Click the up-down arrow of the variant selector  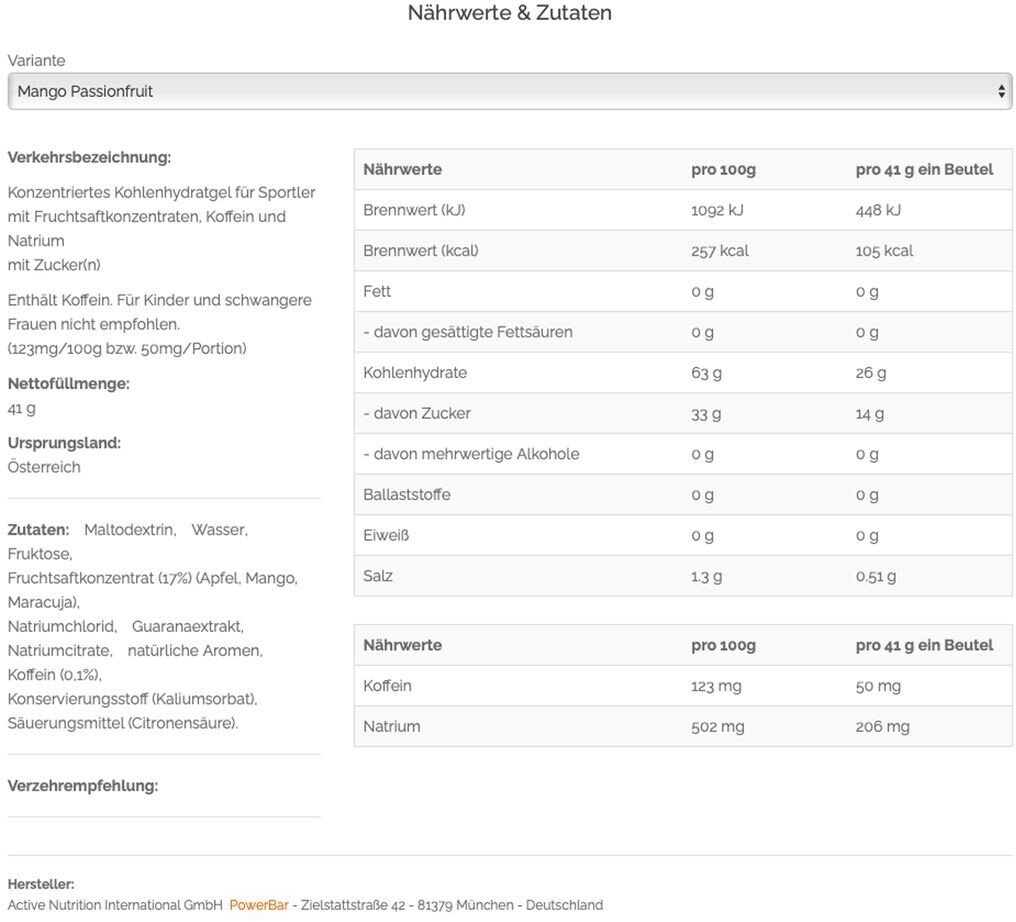click(x=1001, y=92)
